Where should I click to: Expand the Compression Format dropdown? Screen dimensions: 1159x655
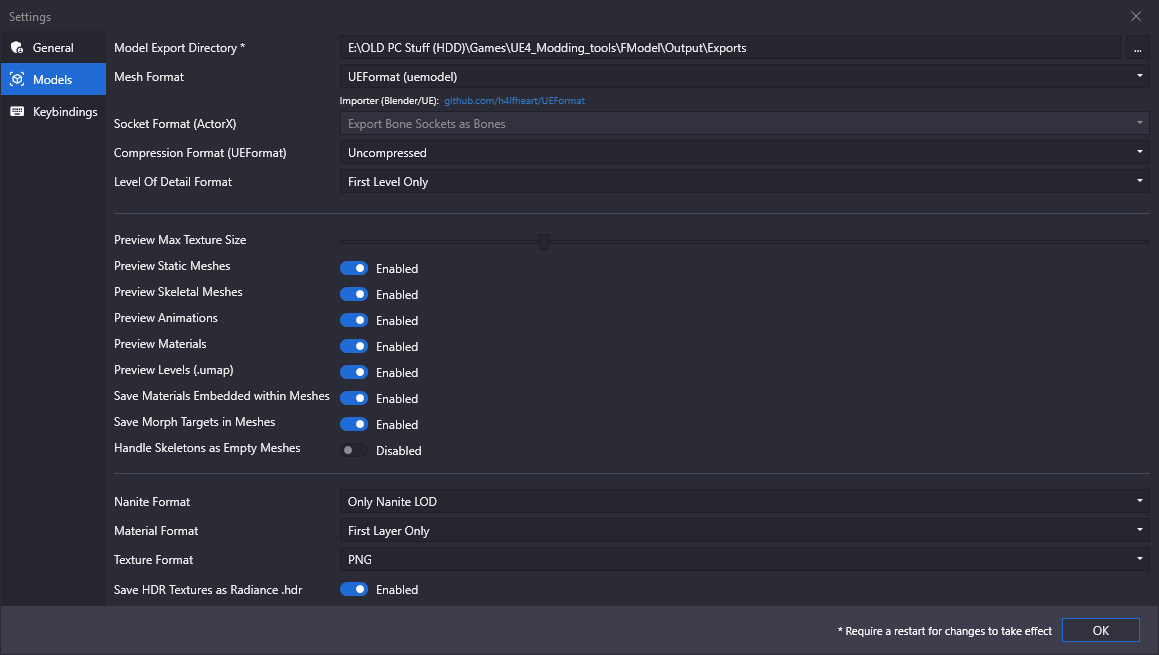click(744, 153)
